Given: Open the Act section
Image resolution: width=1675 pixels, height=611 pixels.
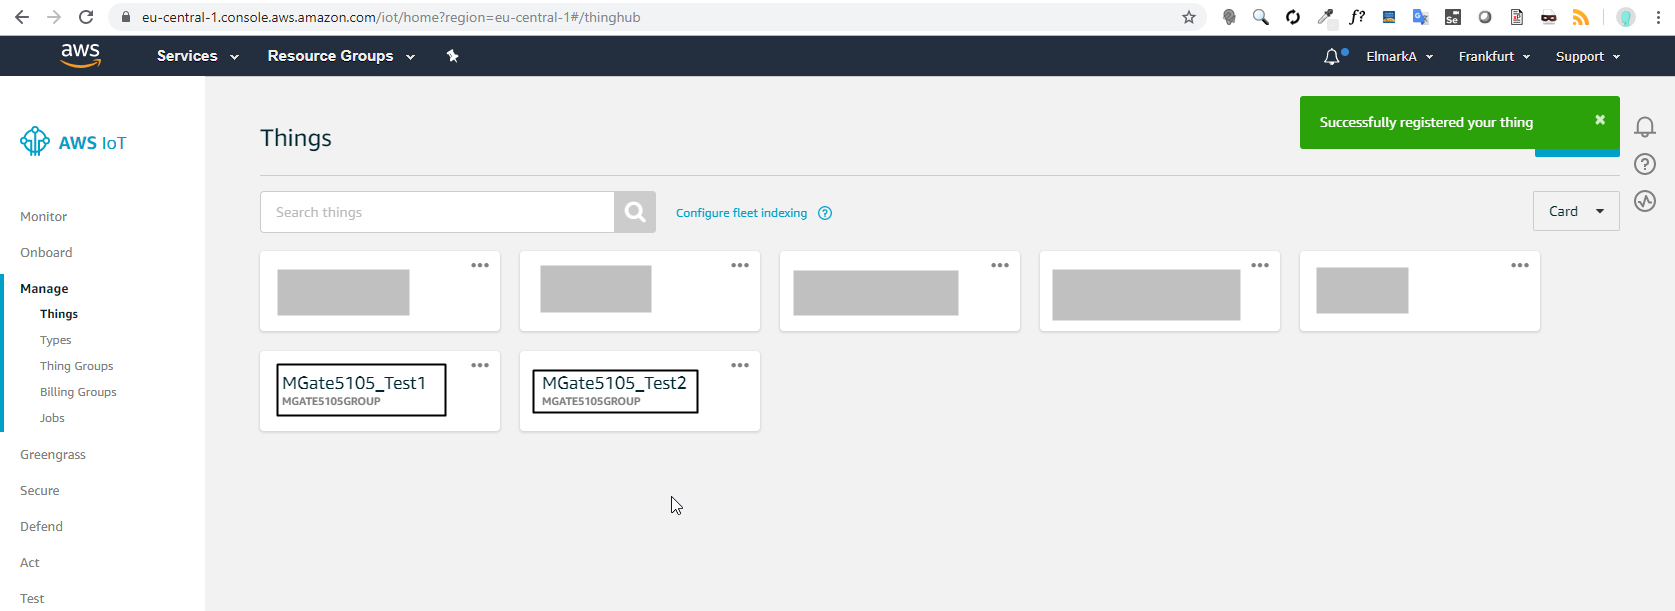Looking at the screenshot, I should click(x=30, y=562).
